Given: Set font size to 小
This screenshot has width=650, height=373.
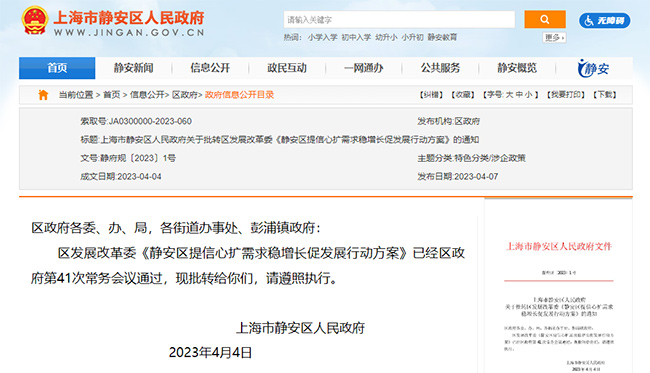Looking at the screenshot, I should (529, 95).
